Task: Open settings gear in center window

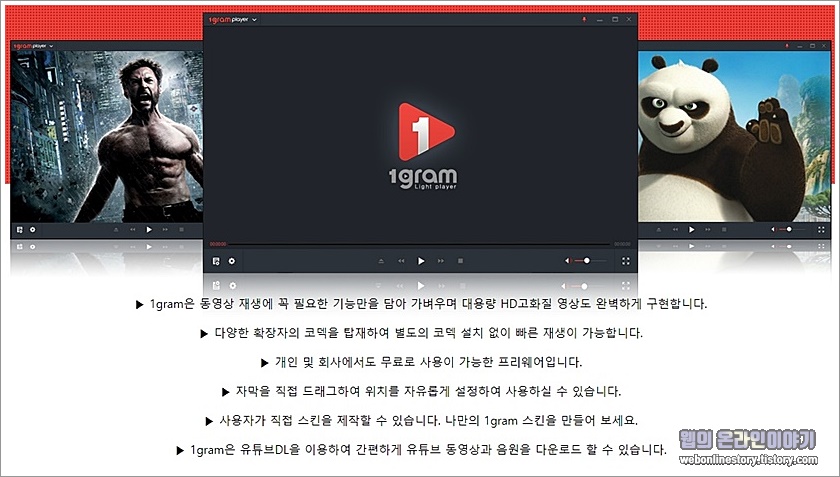Action: 232,261
